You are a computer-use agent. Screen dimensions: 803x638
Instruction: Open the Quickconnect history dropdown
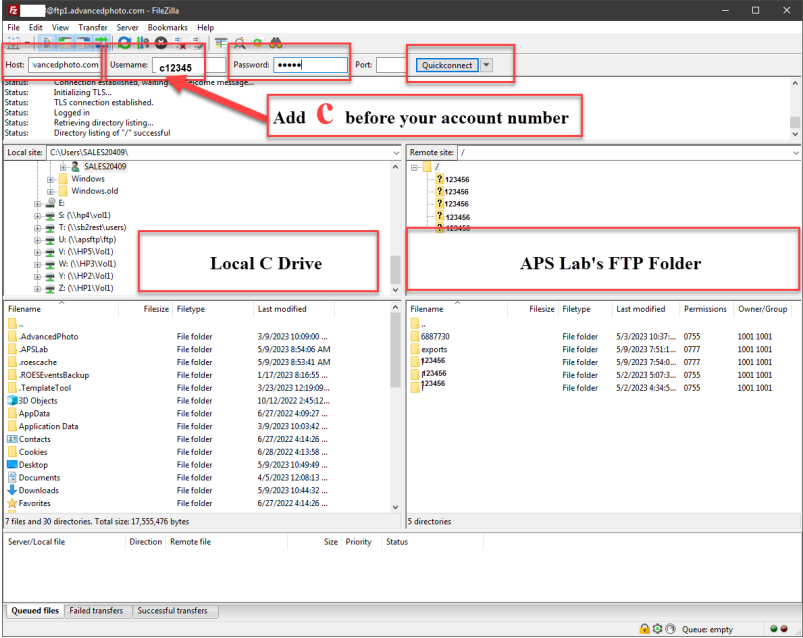[487, 65]
